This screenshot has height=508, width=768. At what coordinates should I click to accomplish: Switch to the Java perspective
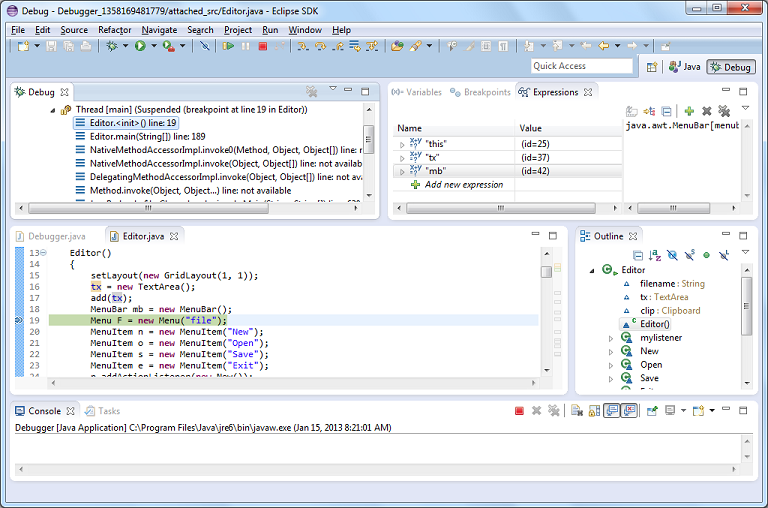coord(685,67)
